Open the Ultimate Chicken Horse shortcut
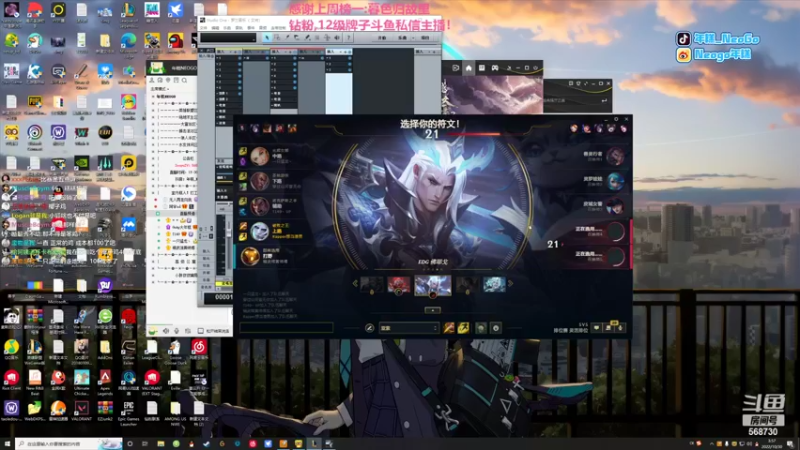The image size is (800, 450). (82, 381)
